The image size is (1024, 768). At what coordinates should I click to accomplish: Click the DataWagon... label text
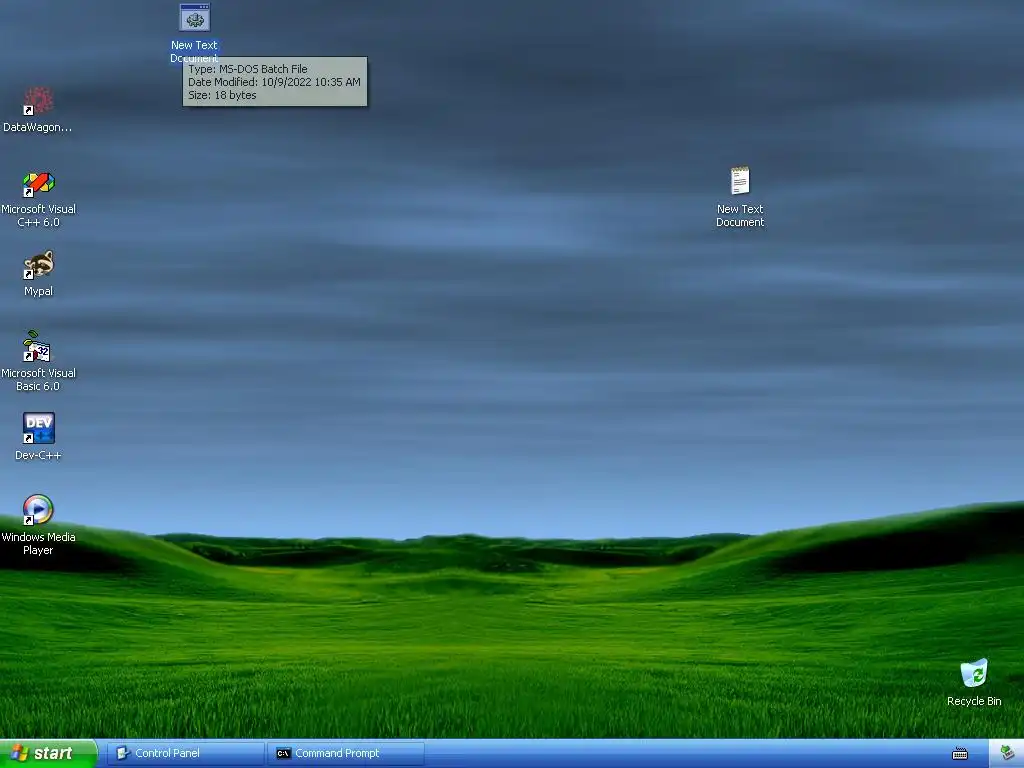pyautogui.click(x=38, y=127)
